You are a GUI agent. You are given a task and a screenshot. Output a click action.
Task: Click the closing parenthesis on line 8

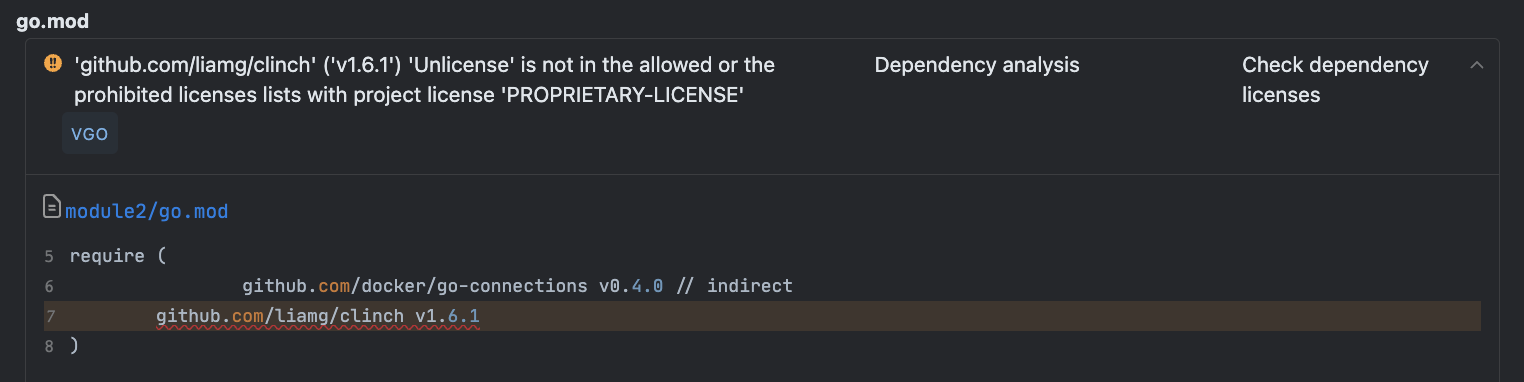coord(75,346)
